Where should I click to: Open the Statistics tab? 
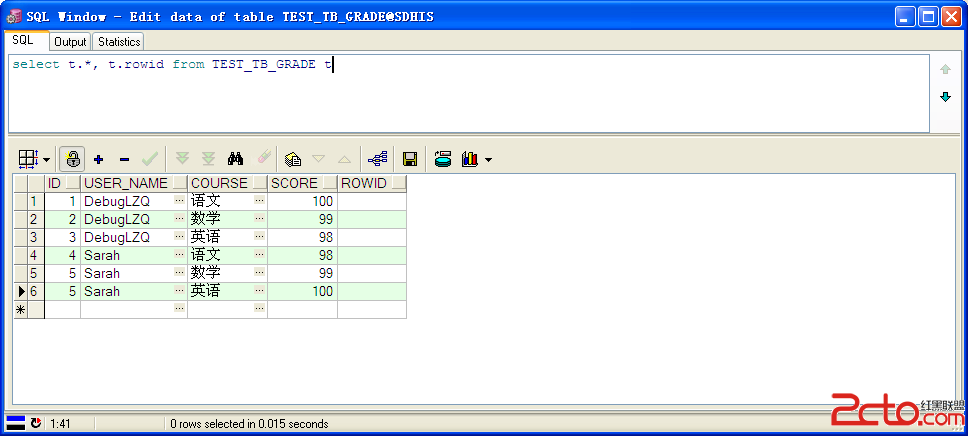click(x=119, y=41)
